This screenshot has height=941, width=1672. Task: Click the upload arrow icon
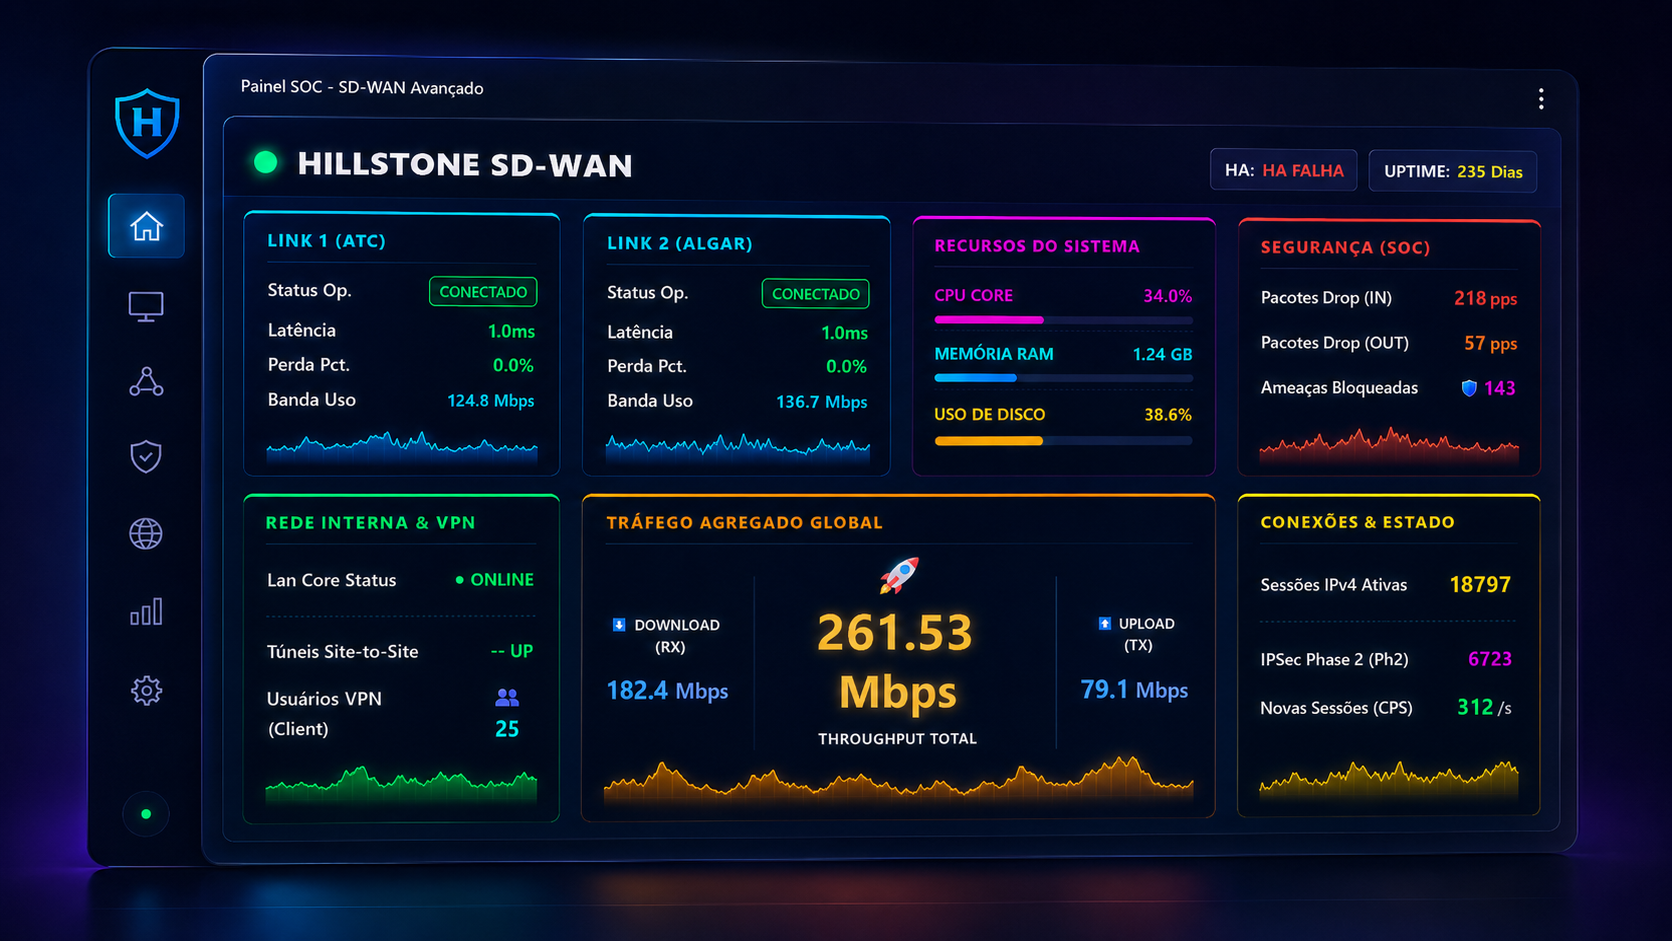point(1104,623)
